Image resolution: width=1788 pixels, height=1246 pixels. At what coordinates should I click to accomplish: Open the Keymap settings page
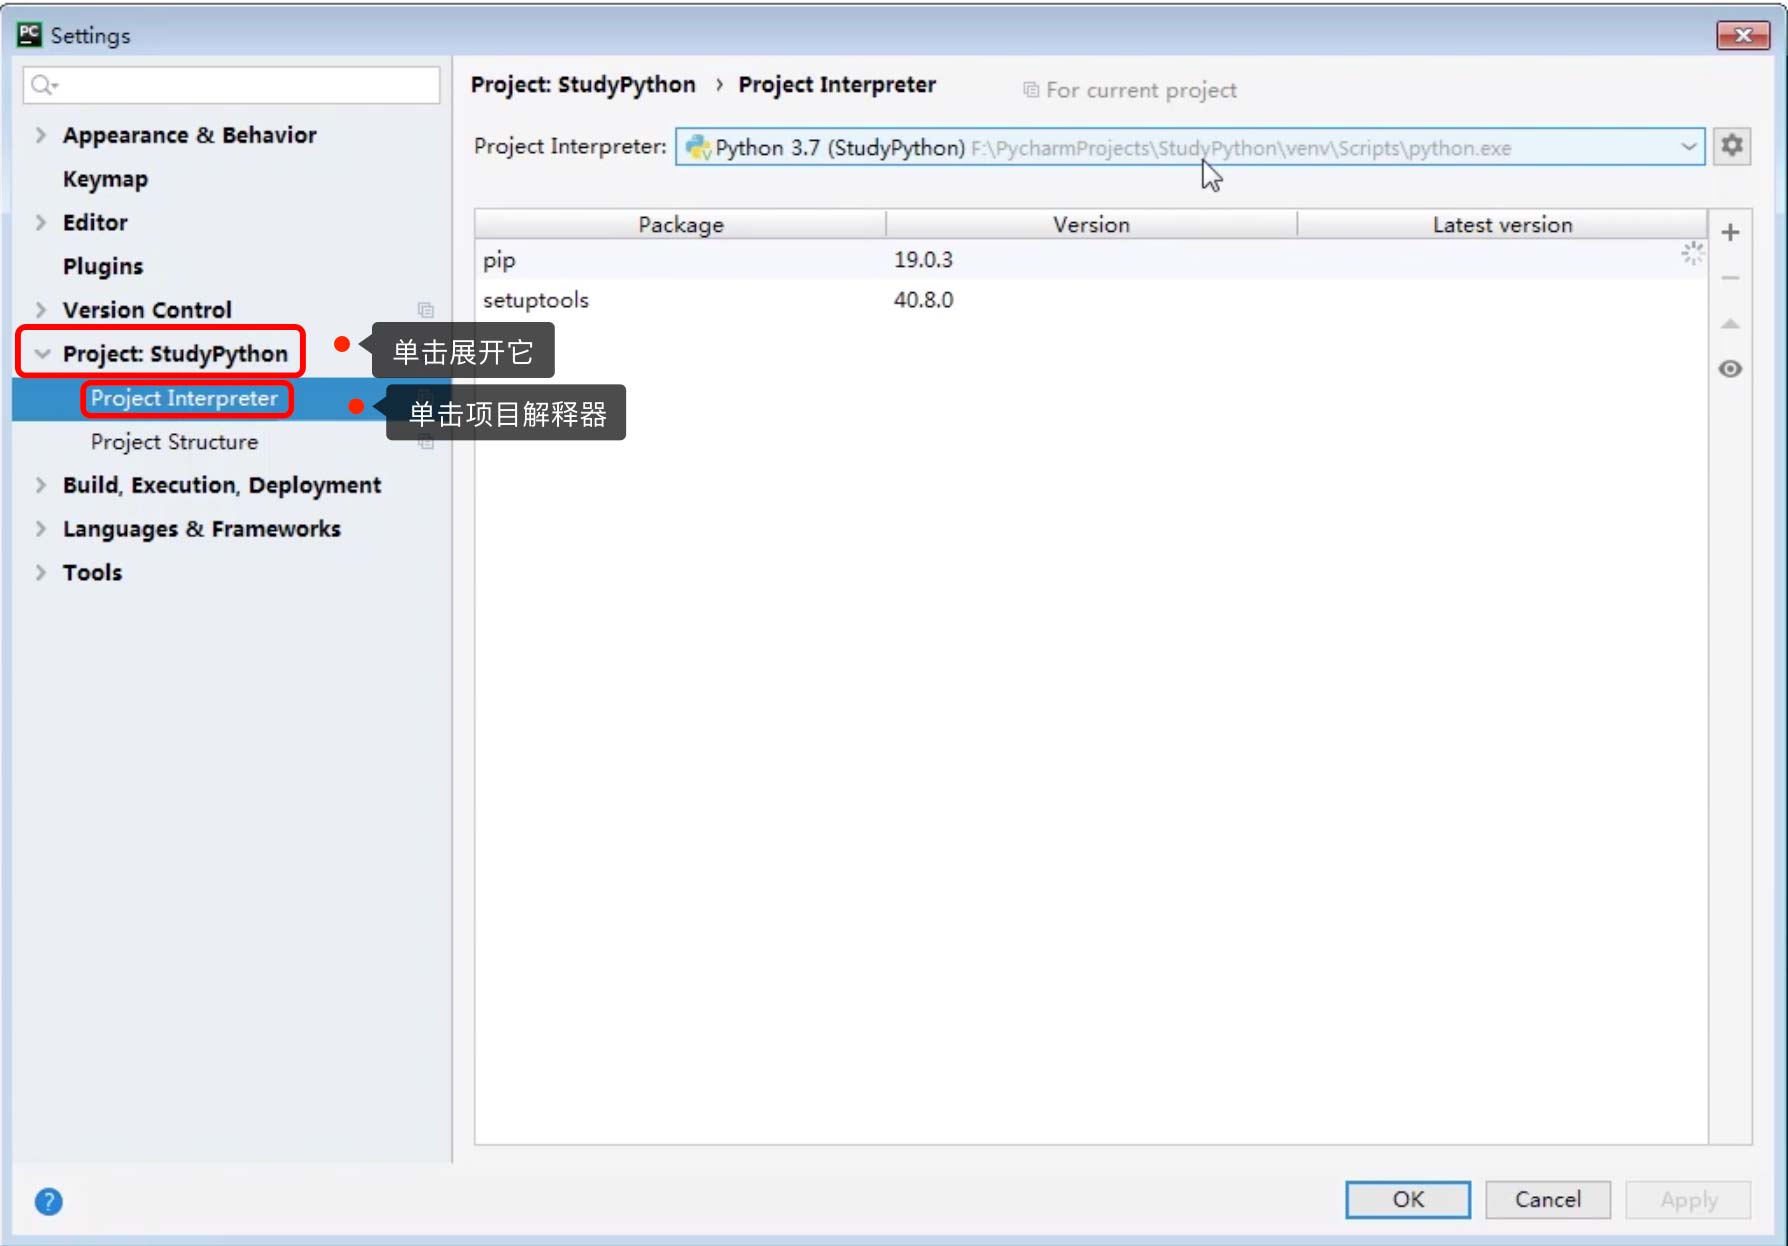pos(105,179)
